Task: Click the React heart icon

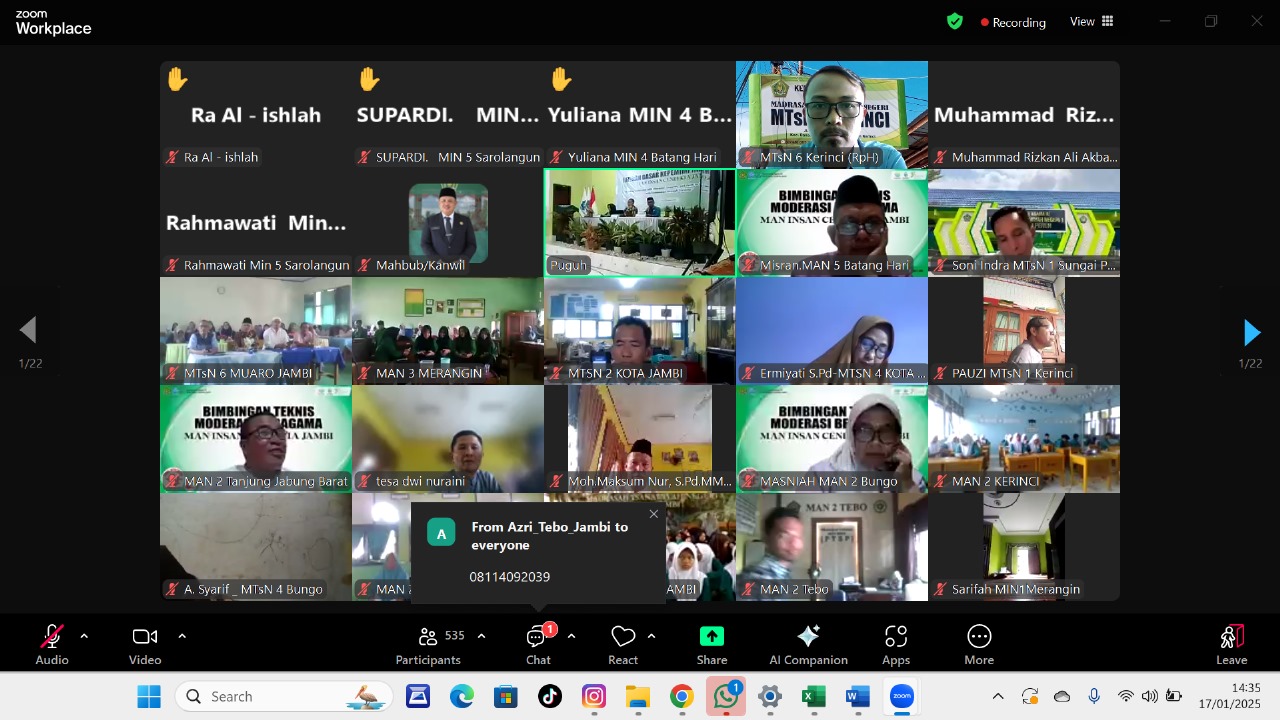Action: 623,643
